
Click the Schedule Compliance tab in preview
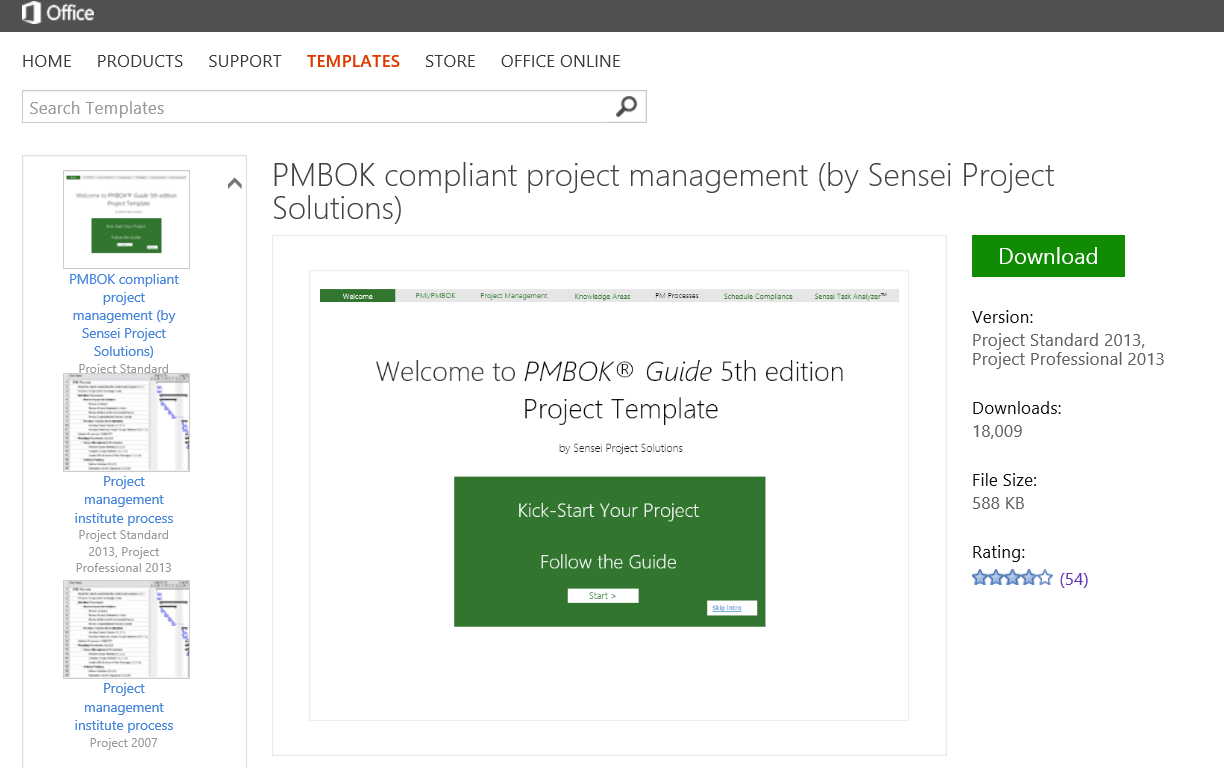point(758,296)
